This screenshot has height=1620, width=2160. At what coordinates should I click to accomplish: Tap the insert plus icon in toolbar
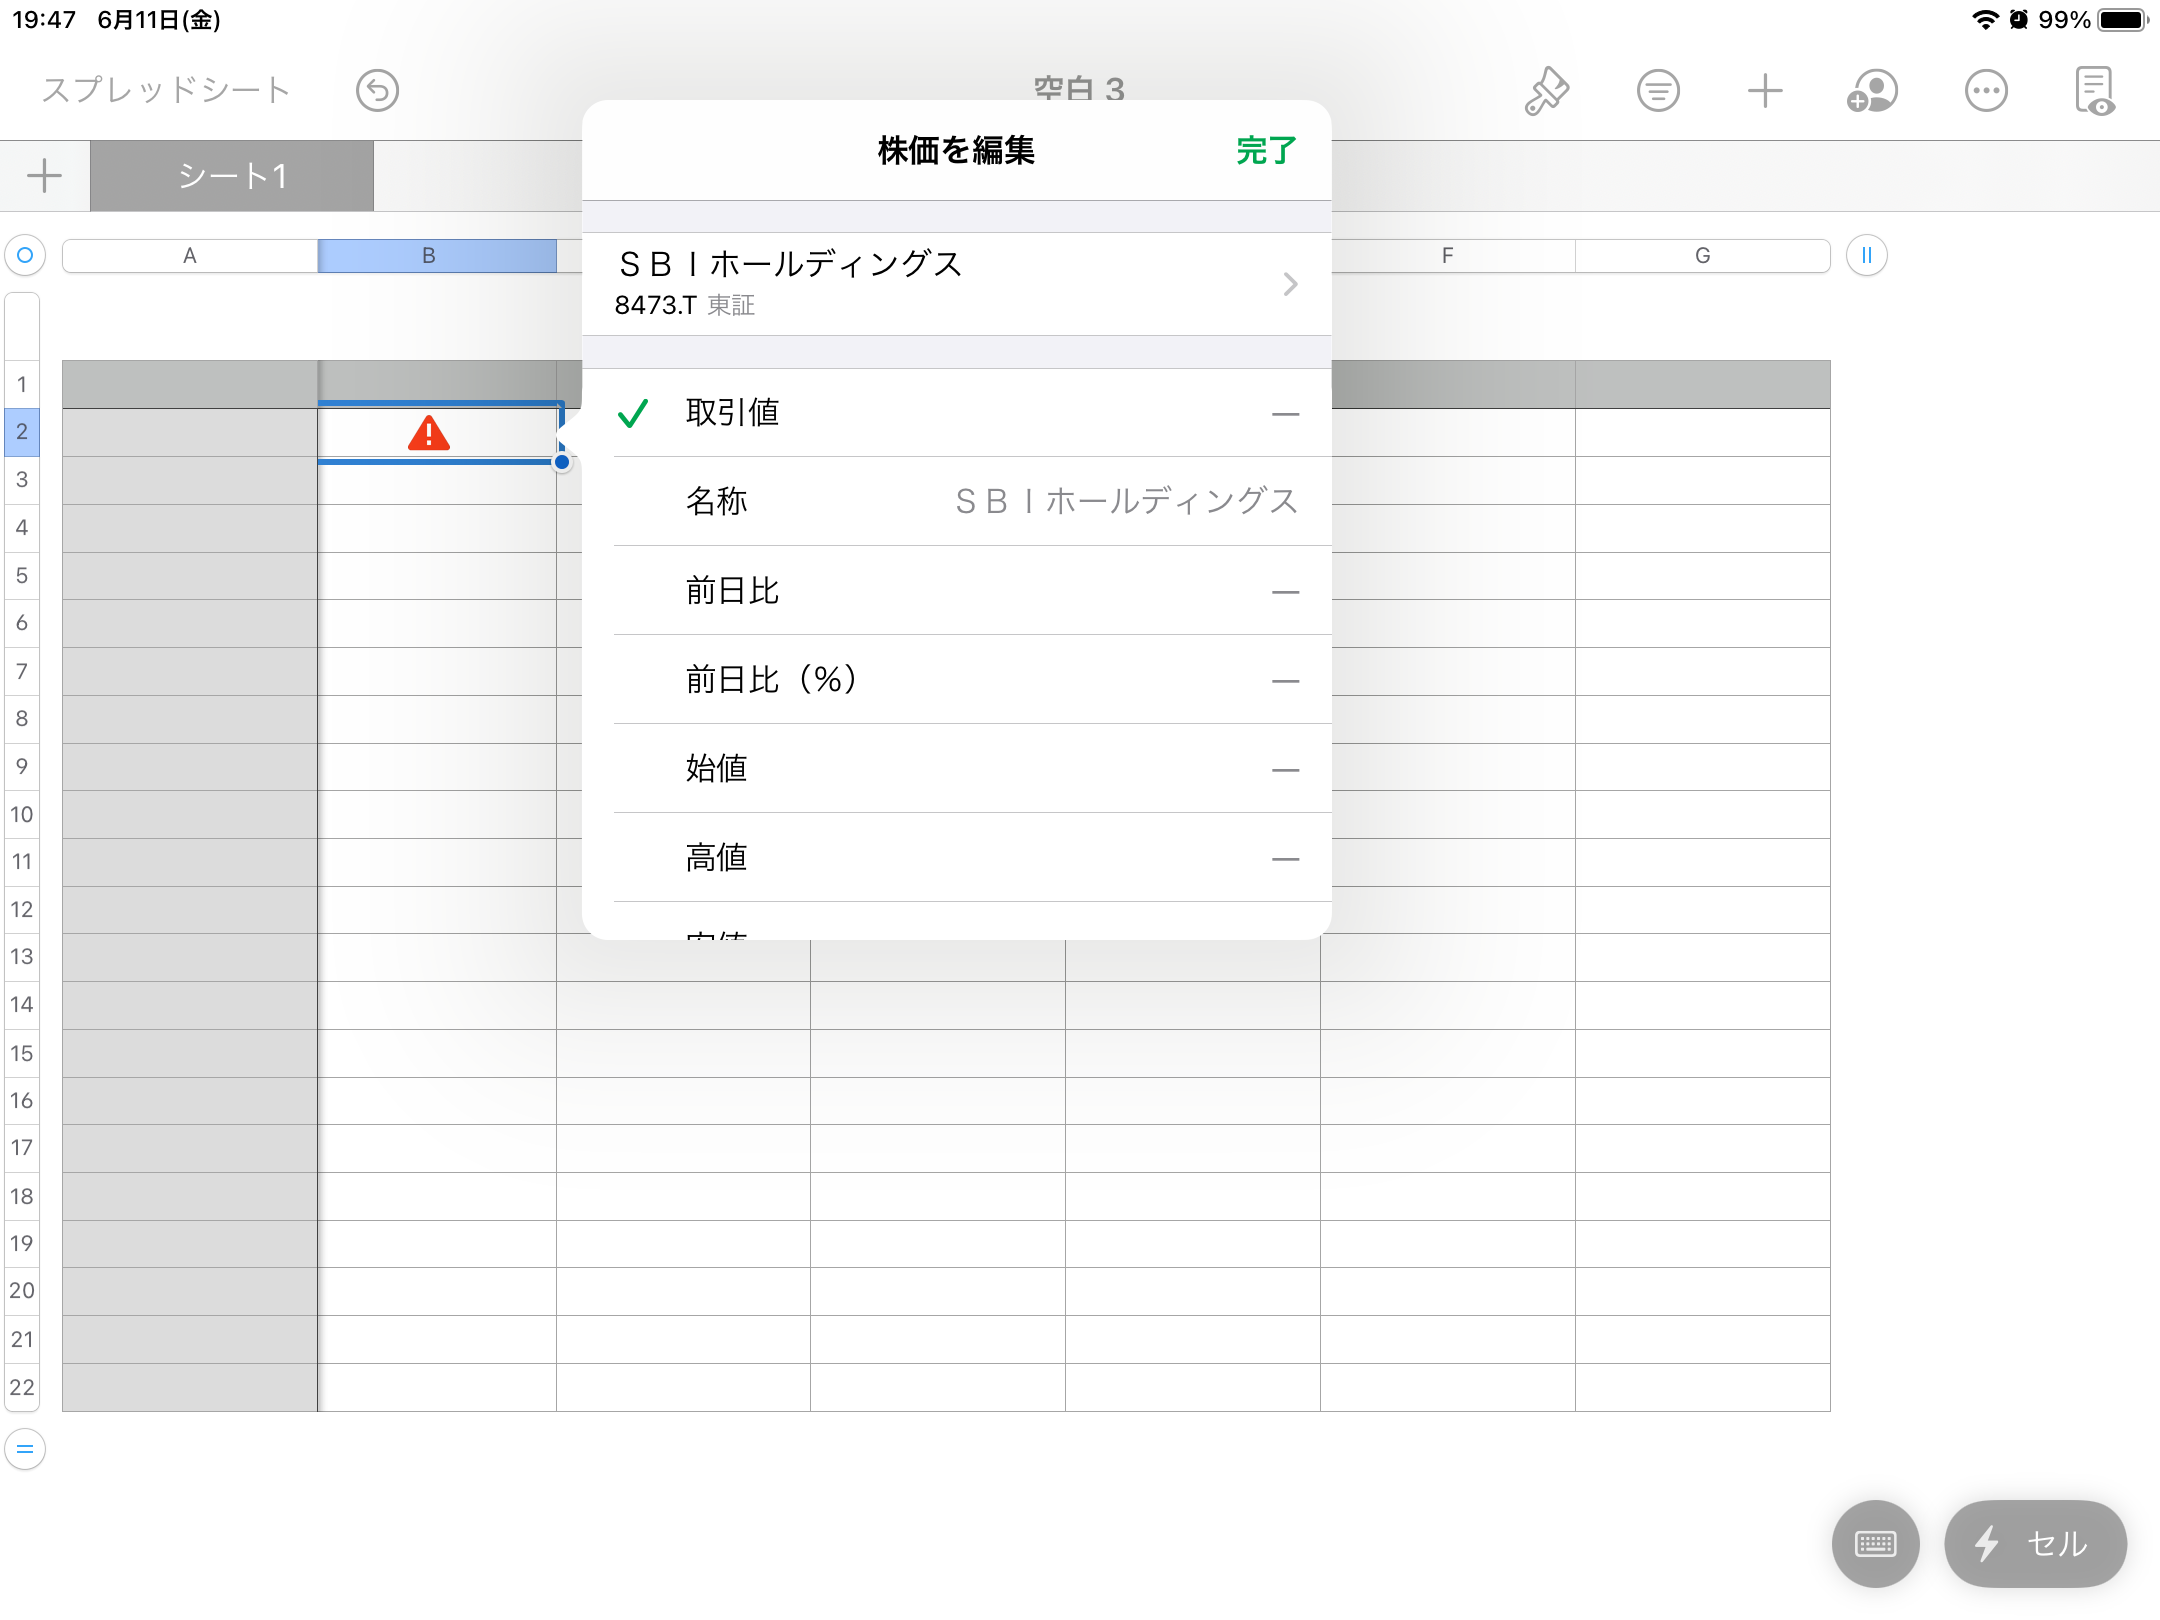point(1765,91)
